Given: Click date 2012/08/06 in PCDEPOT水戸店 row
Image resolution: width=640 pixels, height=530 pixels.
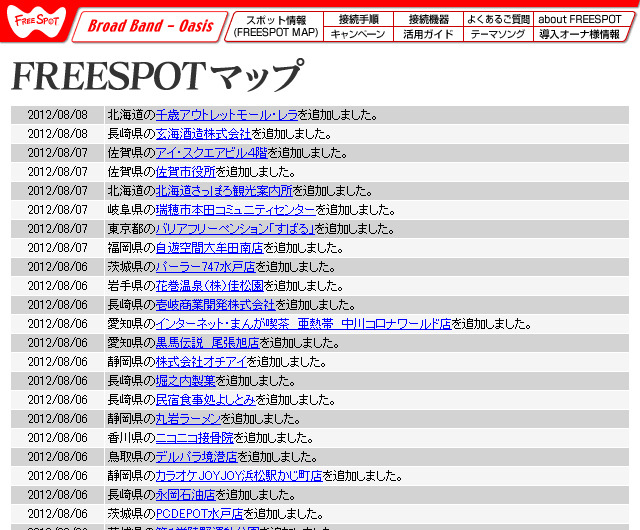Looking at the screenshot, I should click(58, 513).
